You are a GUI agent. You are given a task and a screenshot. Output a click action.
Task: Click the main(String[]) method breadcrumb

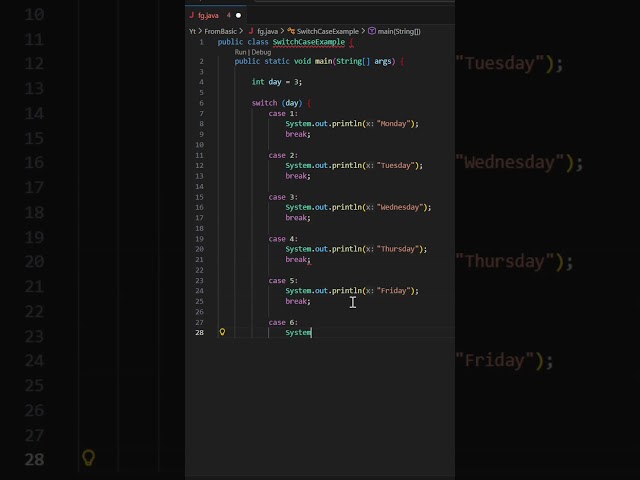pyautogui.click(x=399, y=31)
